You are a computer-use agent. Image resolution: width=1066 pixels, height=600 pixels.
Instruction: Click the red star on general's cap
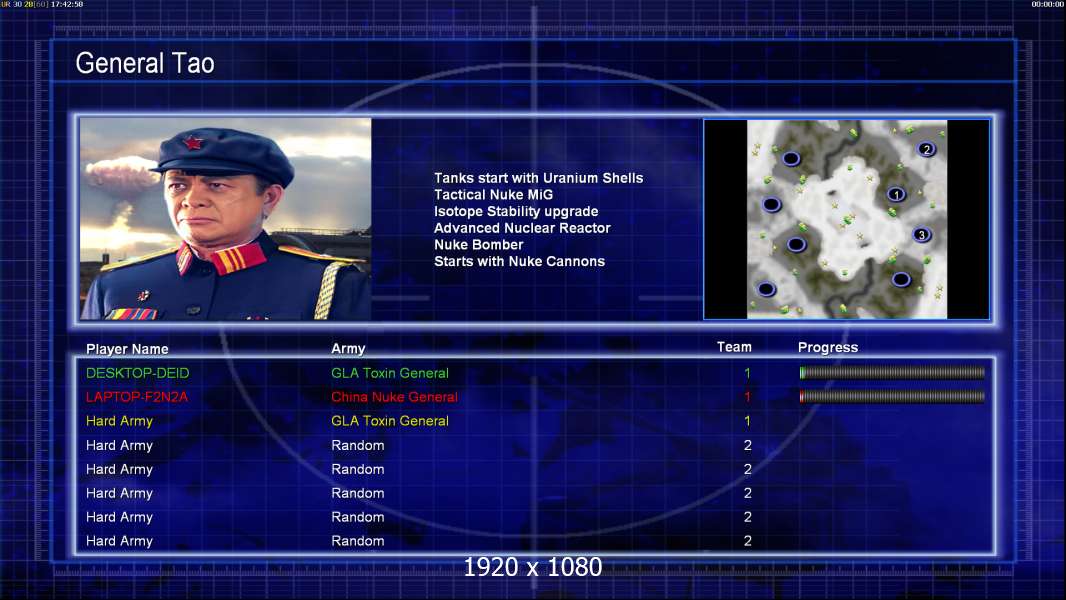[193, 143]
